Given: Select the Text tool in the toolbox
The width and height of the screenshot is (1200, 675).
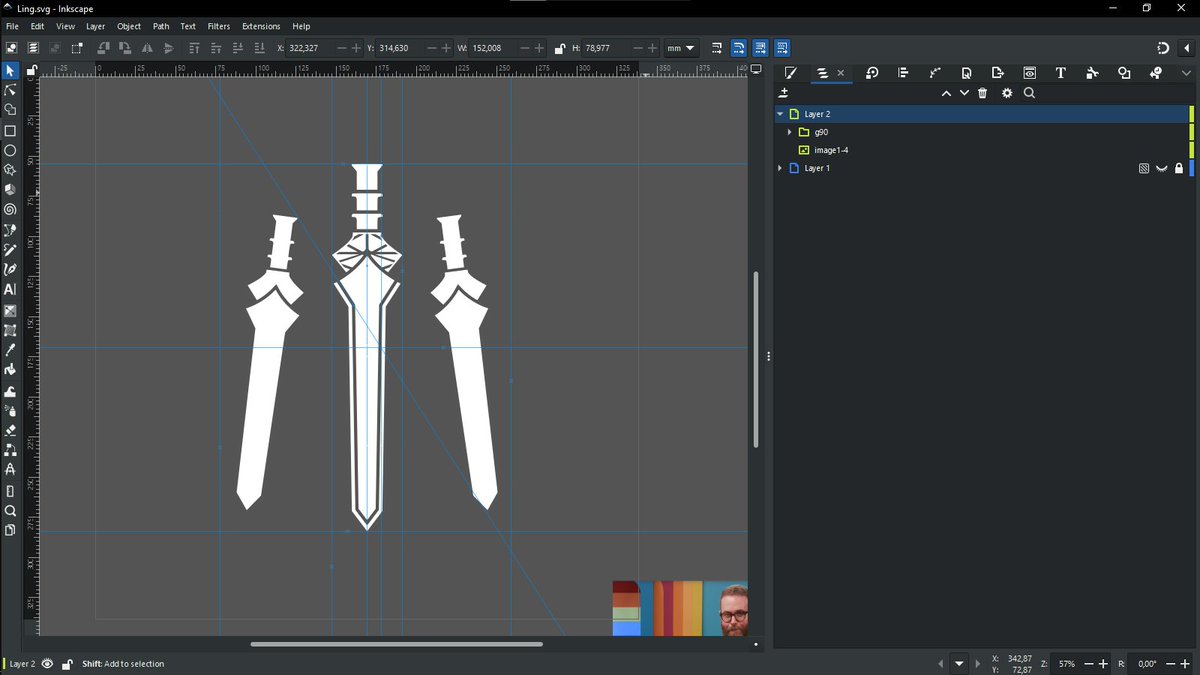Looking at the screenshot, I should pyautogui.click(x=10, y=290).
